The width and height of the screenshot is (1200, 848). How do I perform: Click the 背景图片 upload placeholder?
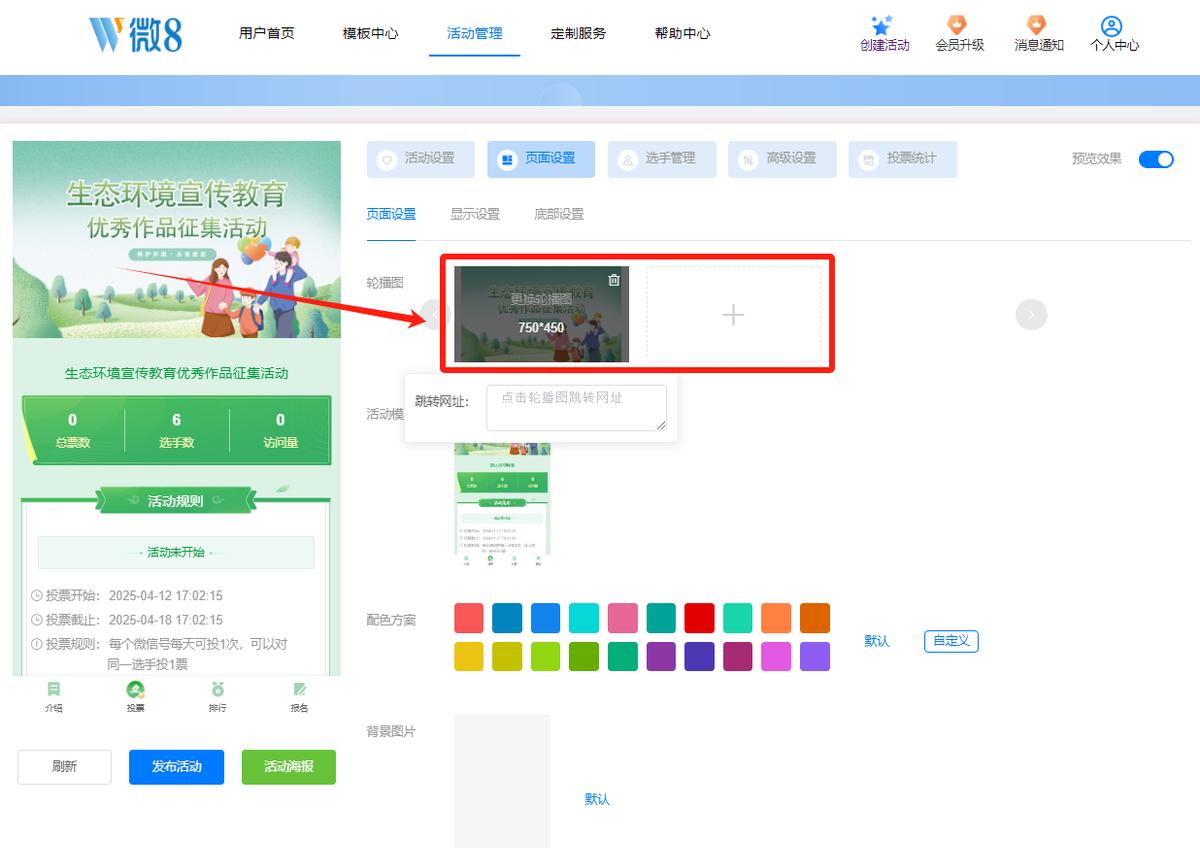[x=503, y=781]
